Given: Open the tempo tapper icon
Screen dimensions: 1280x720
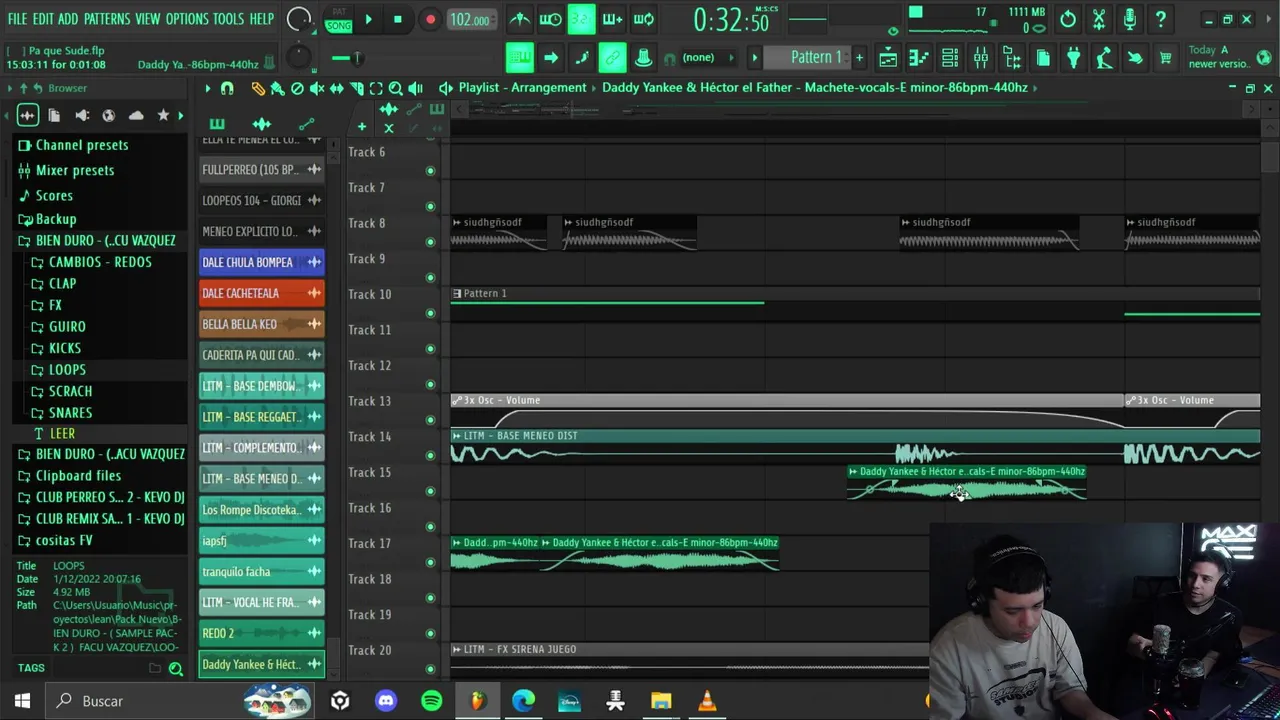Looking at the screenshot, I should (x=1104, y=58).
